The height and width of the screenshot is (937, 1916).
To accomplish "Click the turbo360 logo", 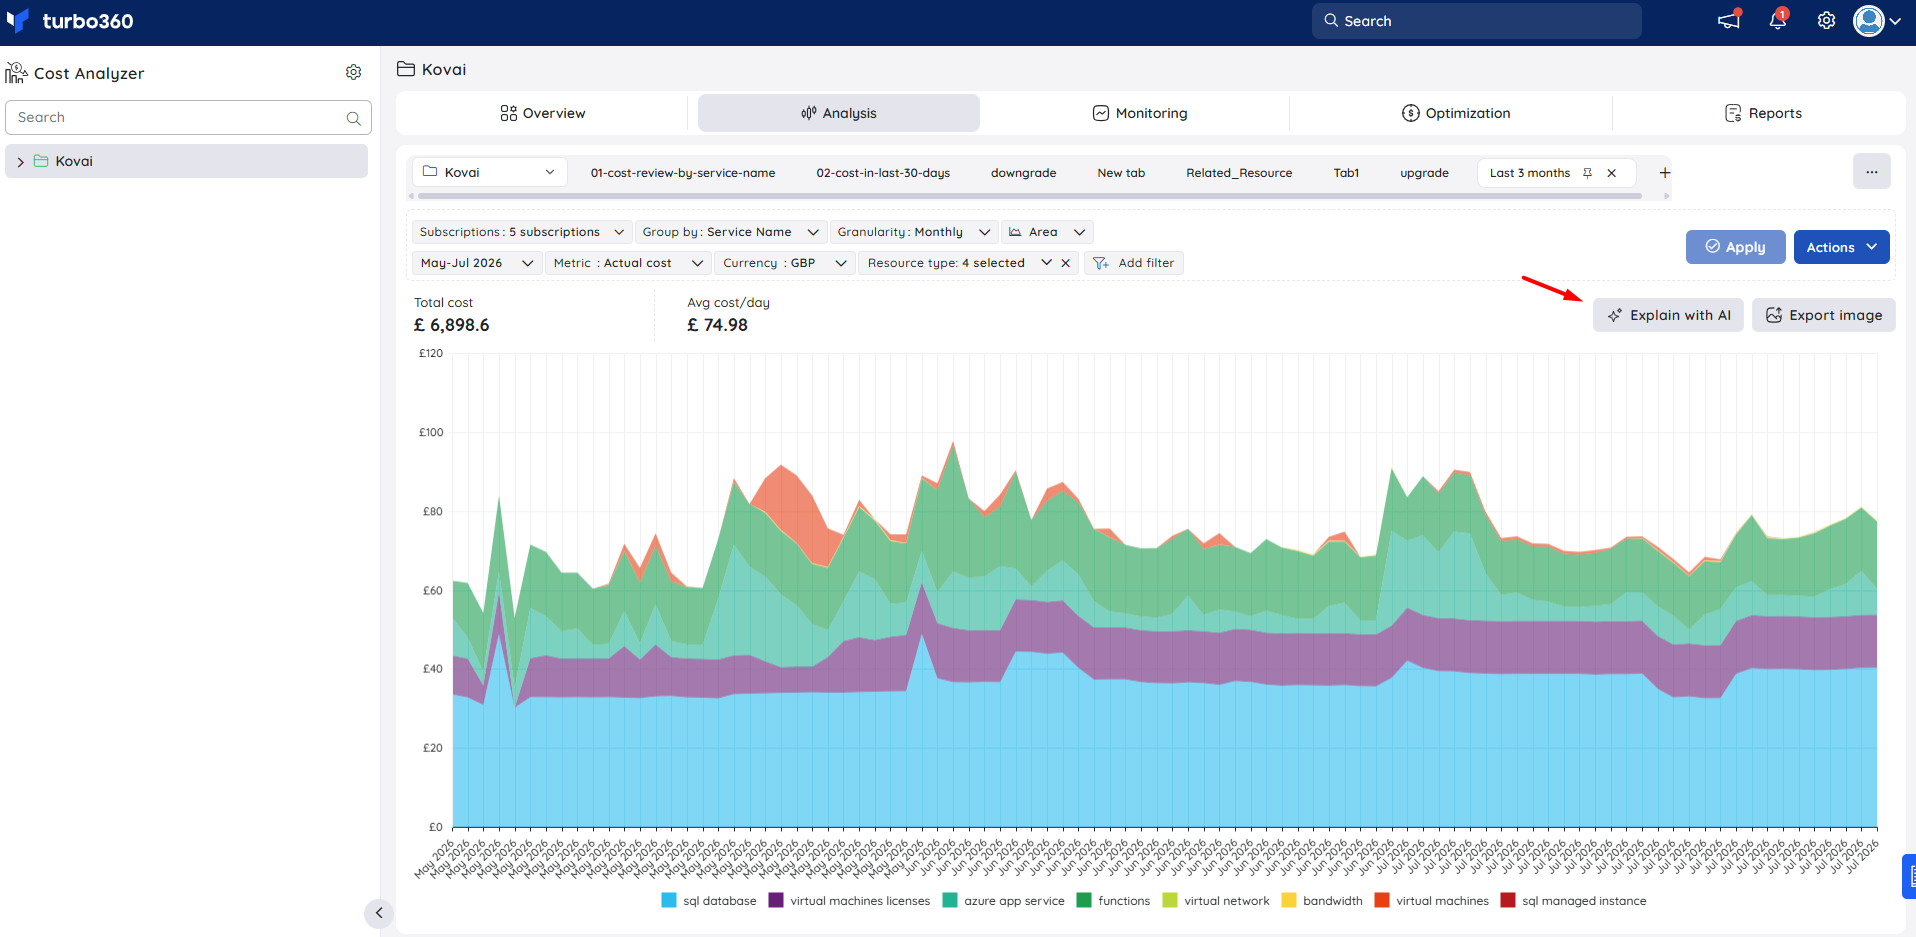I will (70, 21).
